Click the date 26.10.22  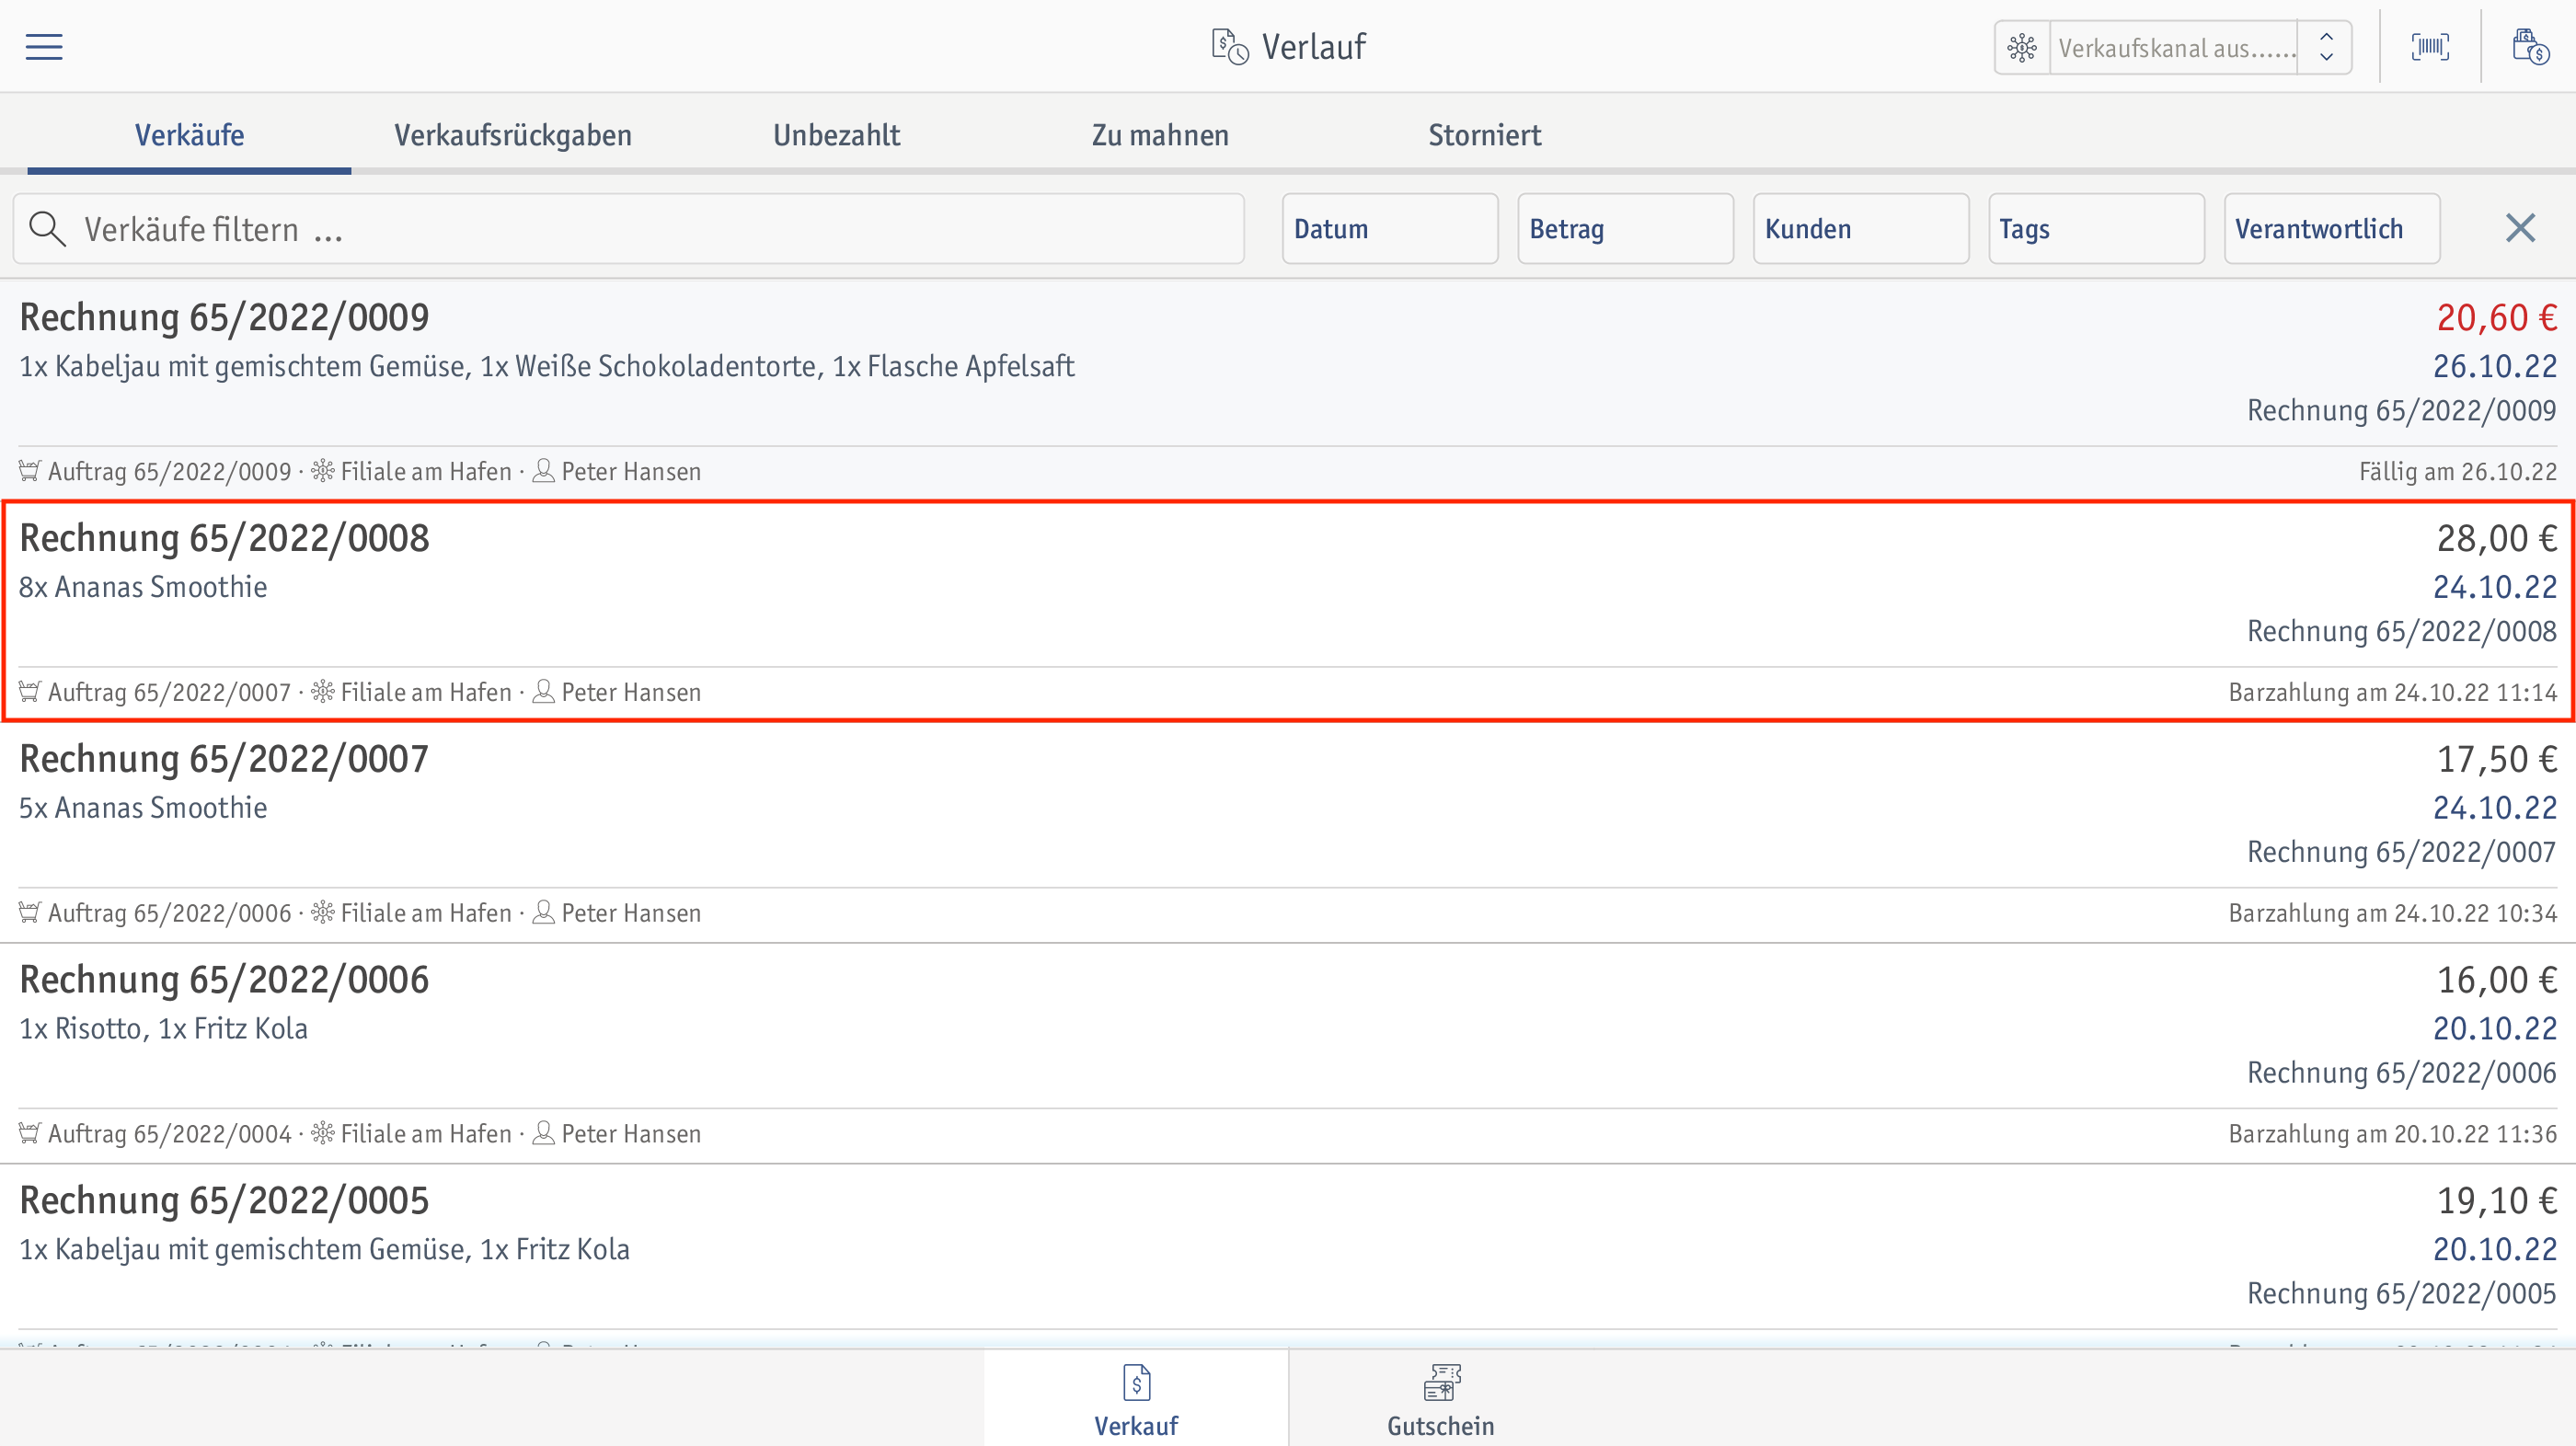[2495, 366]
